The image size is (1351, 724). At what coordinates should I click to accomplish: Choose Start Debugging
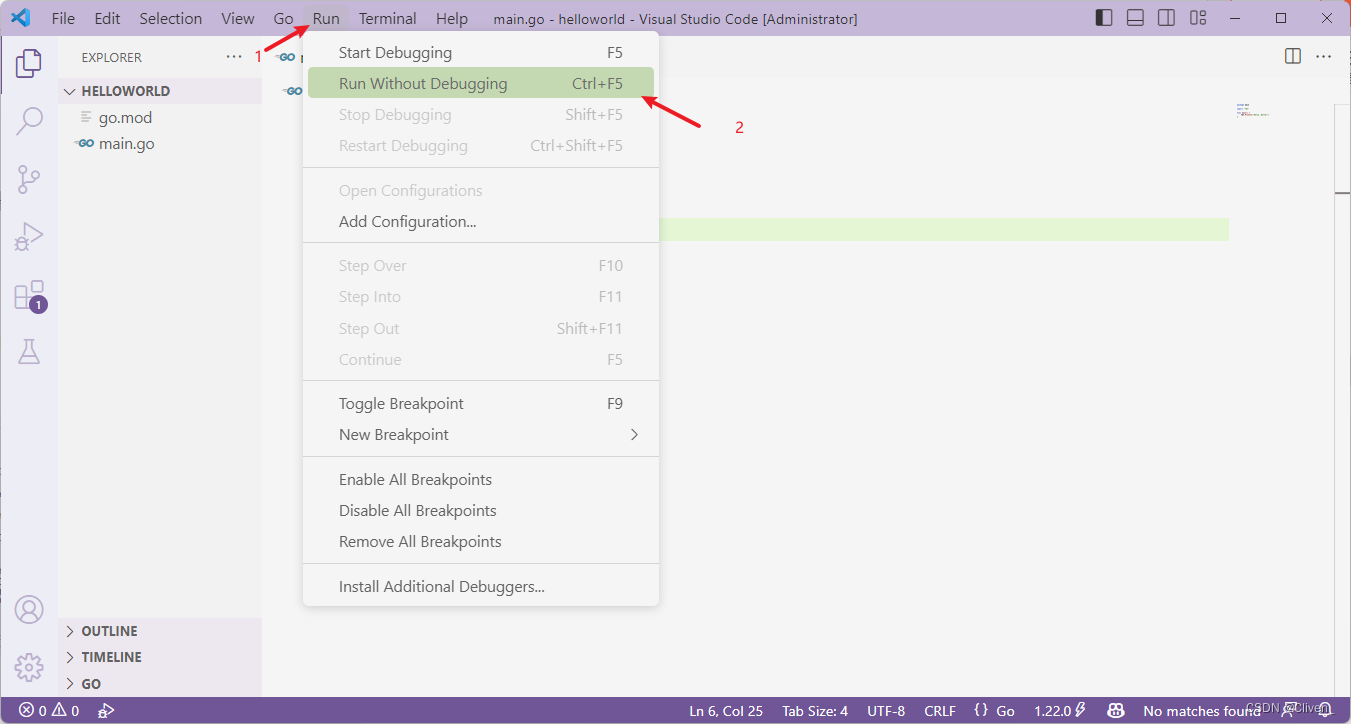pyautogui.click(x=481, y=53)
